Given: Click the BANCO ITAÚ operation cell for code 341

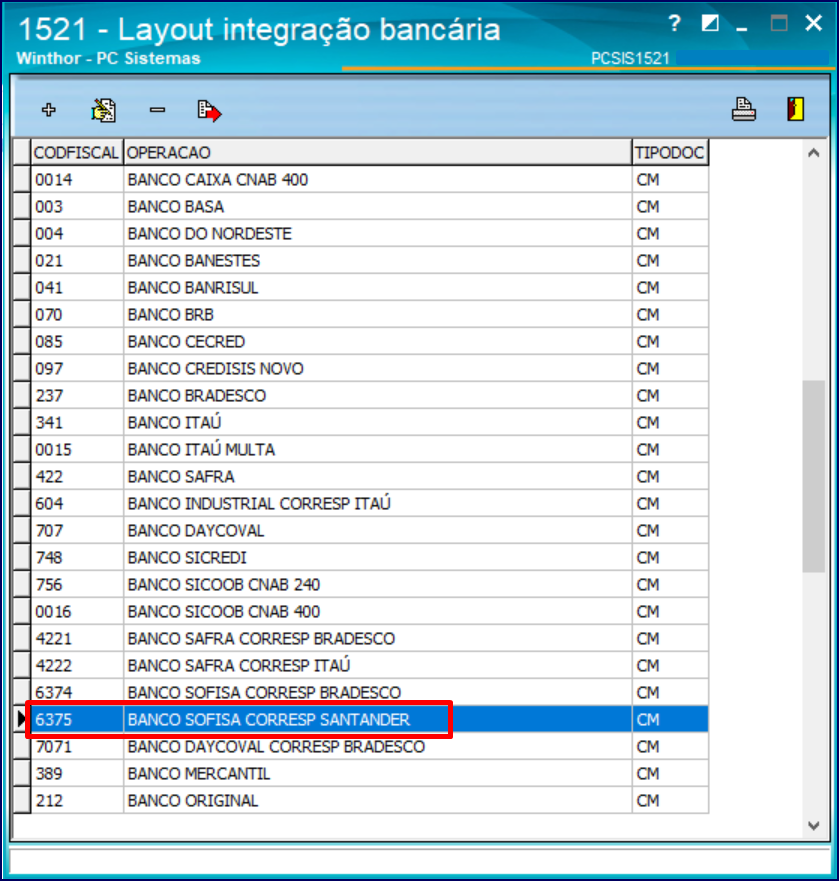Looking at the screenshot, I should click(377, 423).
